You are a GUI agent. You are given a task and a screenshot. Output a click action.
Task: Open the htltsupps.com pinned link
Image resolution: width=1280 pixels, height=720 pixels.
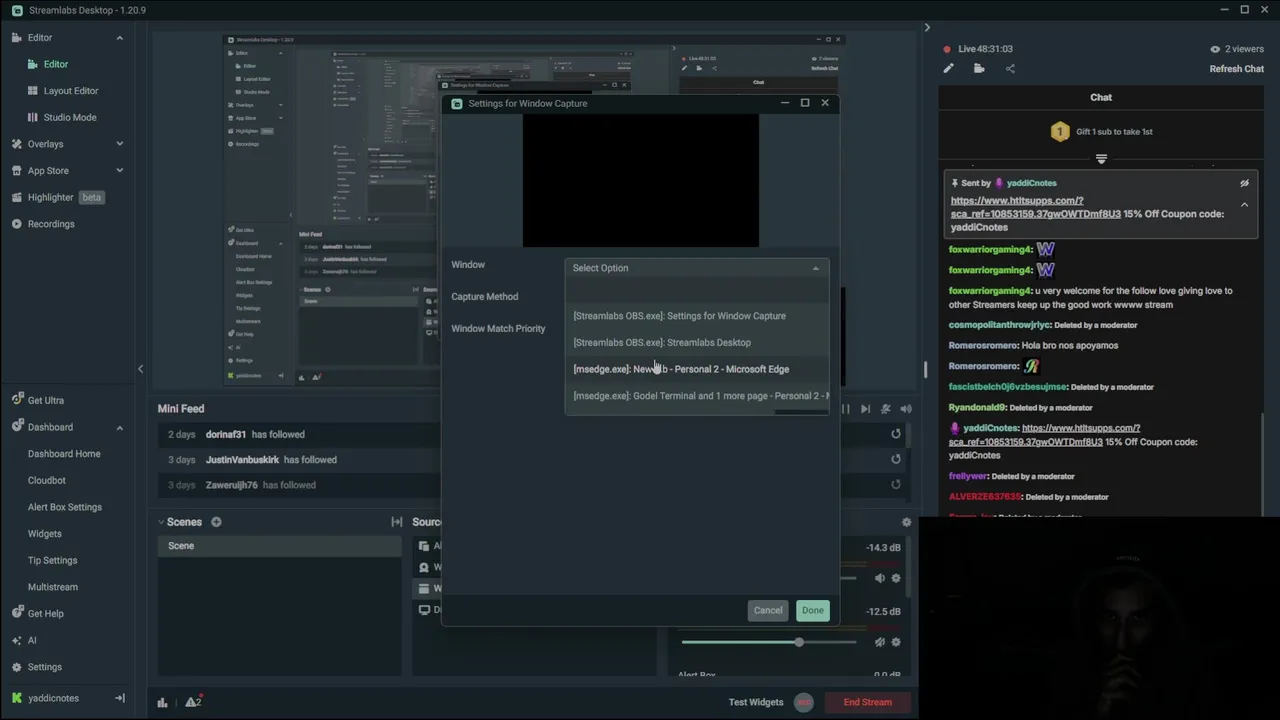tap(1037, 207)
